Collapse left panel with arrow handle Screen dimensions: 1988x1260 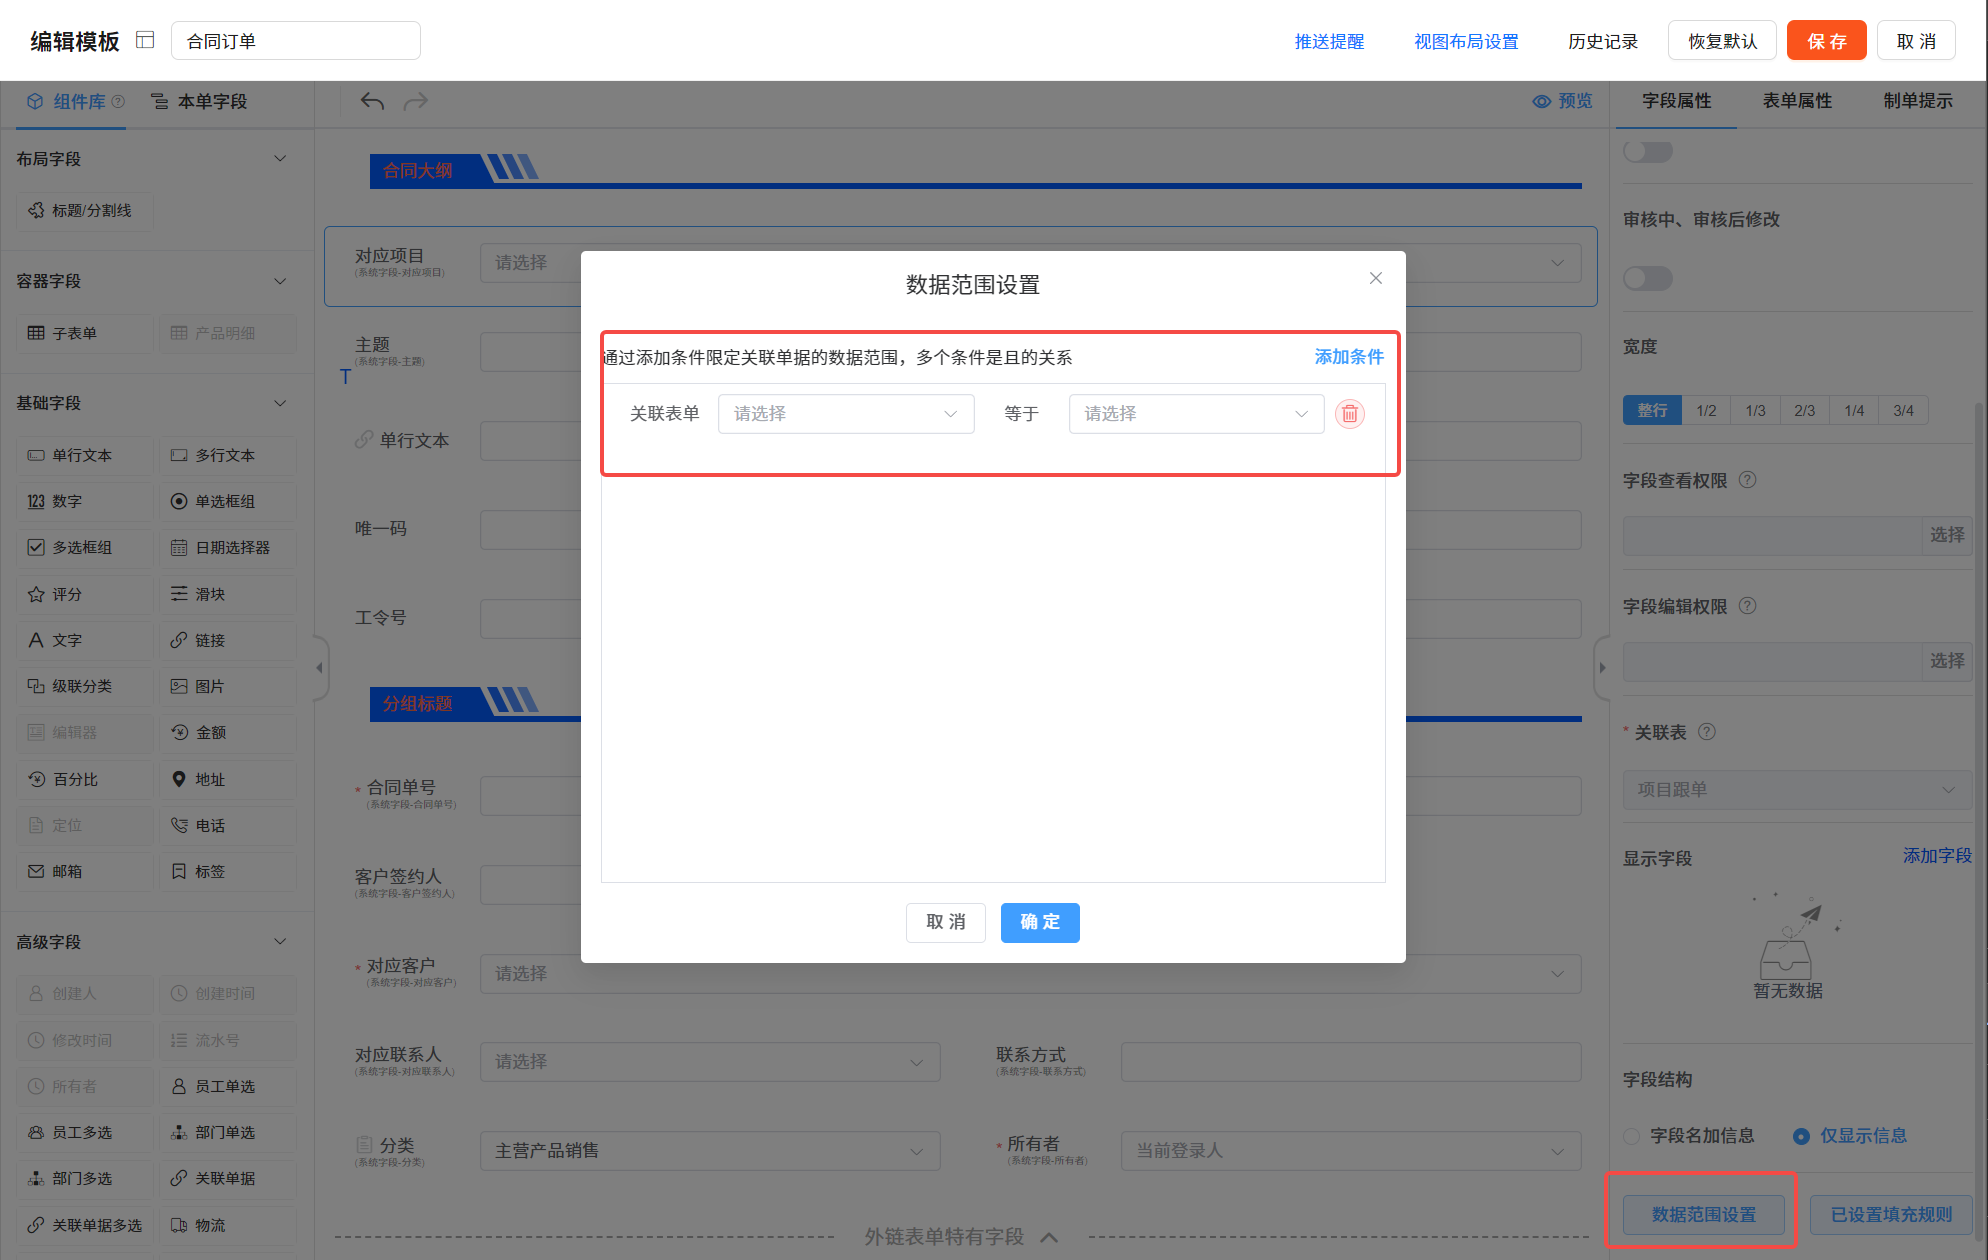[x=319, y=667]
